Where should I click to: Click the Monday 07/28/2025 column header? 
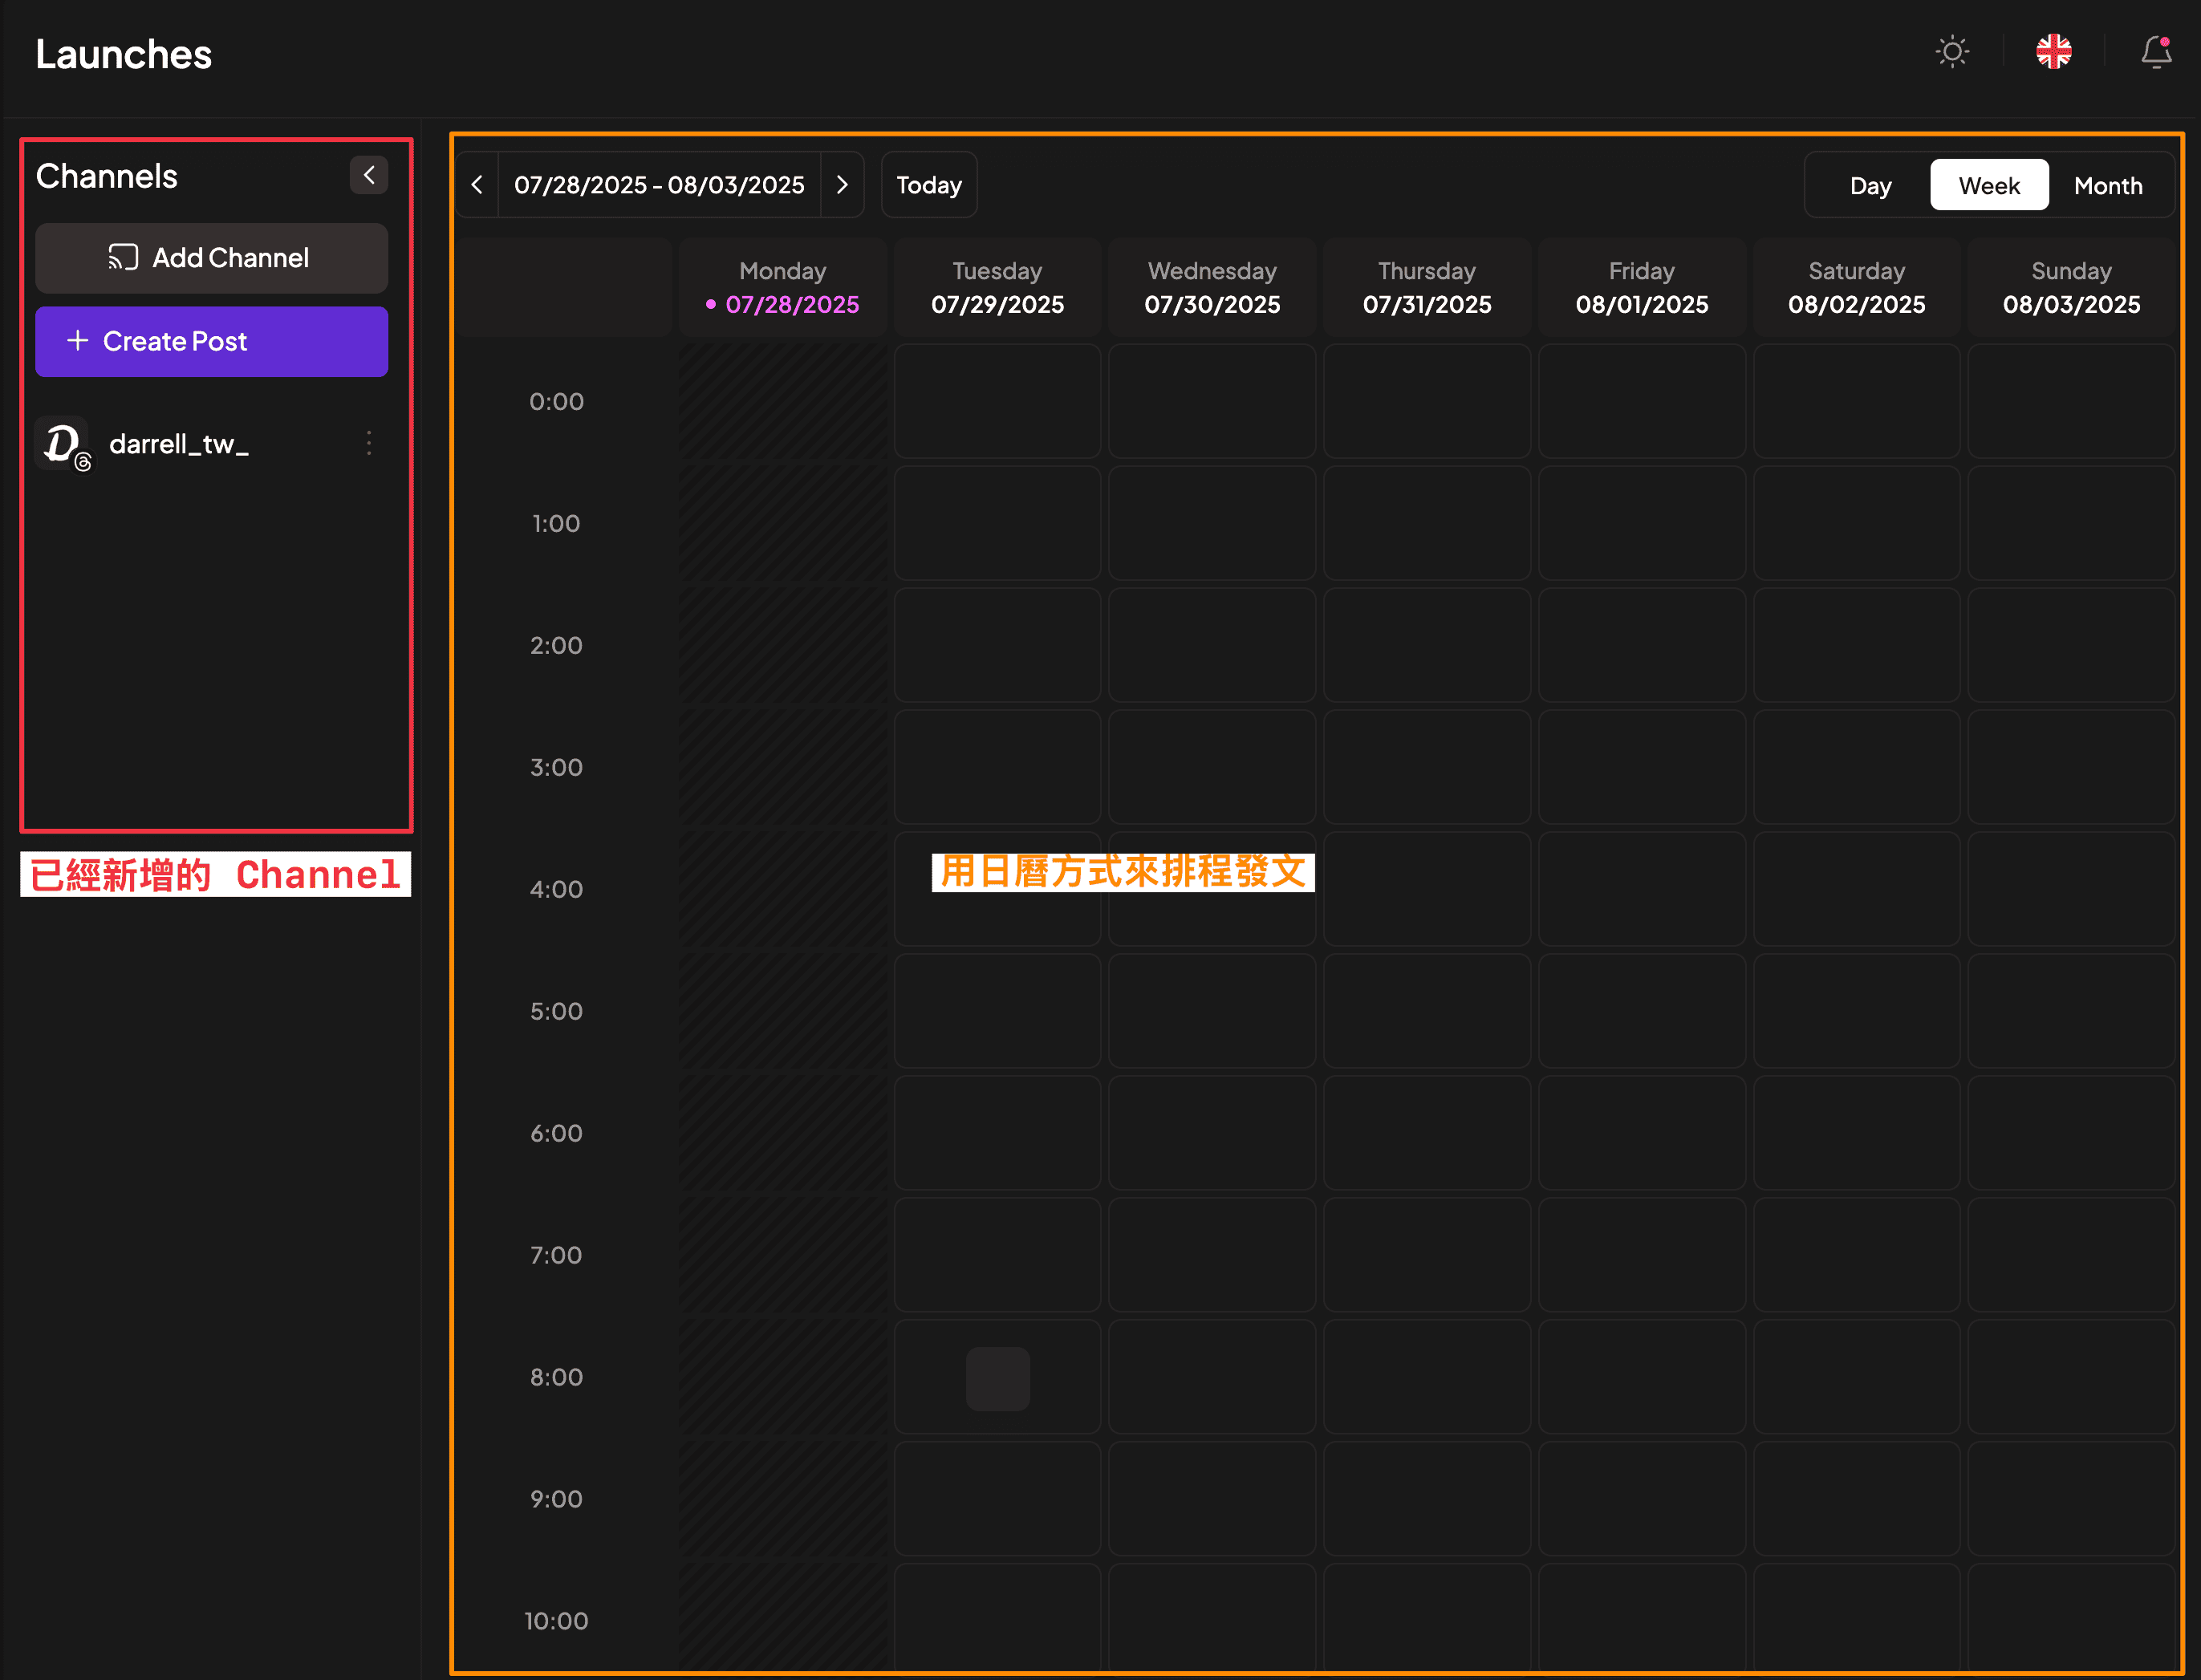pyautogui.click(x=783, y=287)
